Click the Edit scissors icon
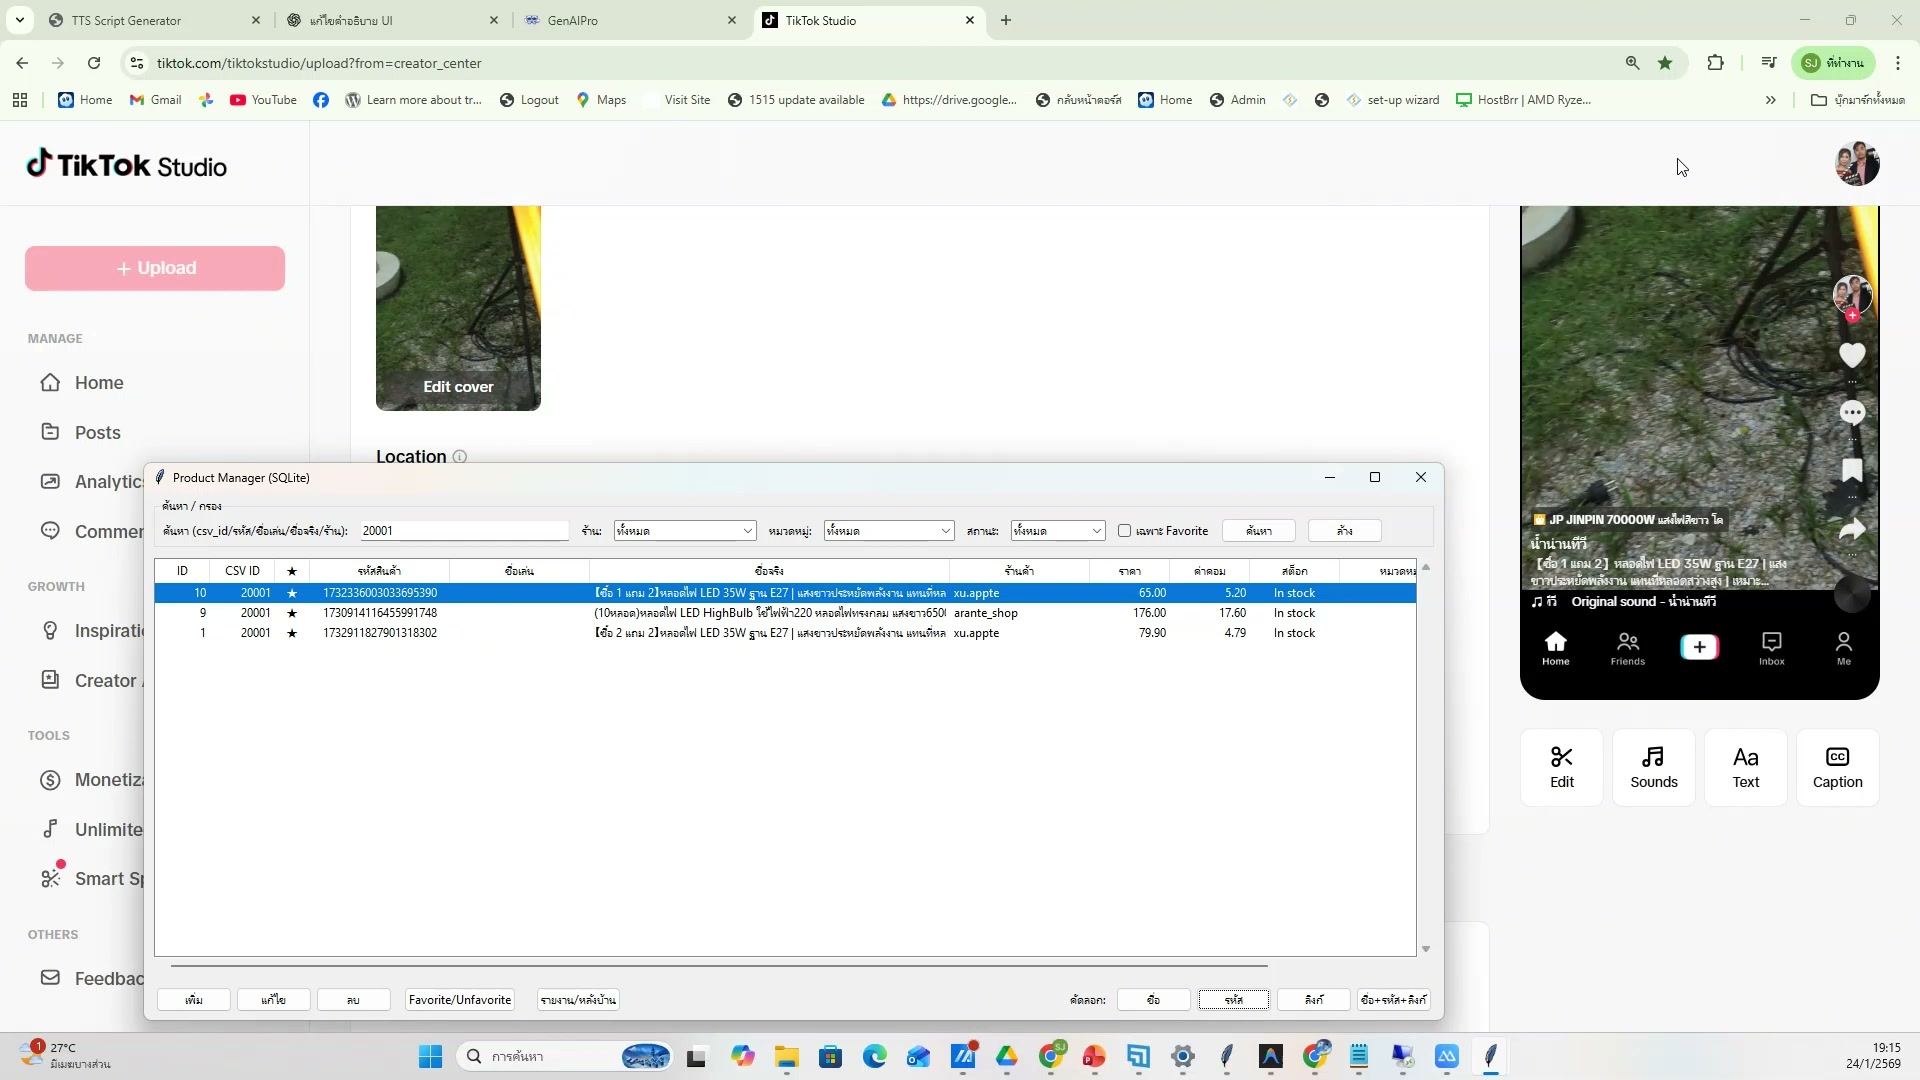 [x=1561, y=757]
